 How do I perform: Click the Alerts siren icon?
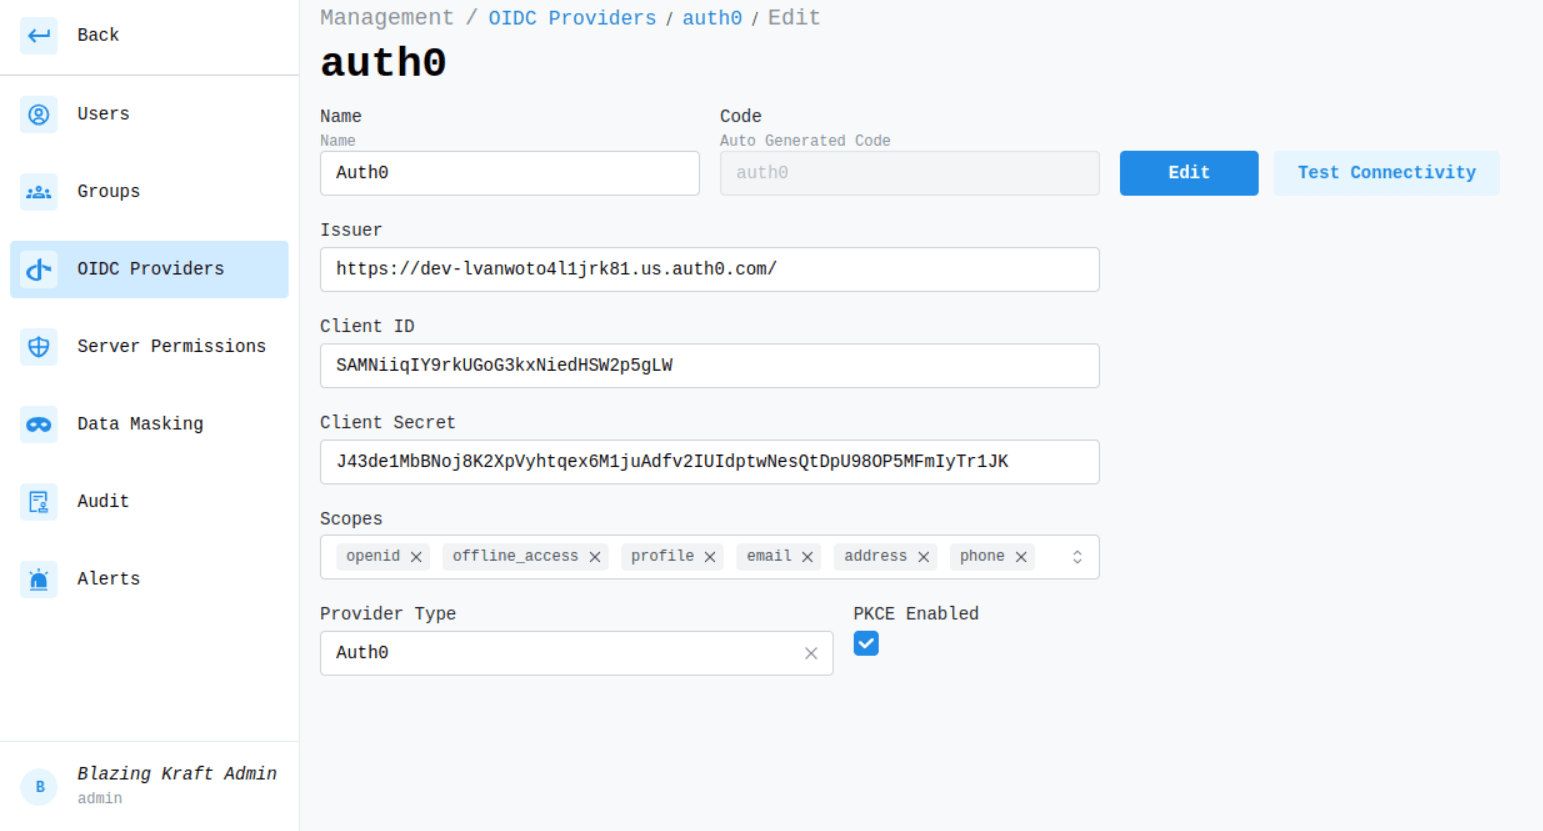point(39,579)
